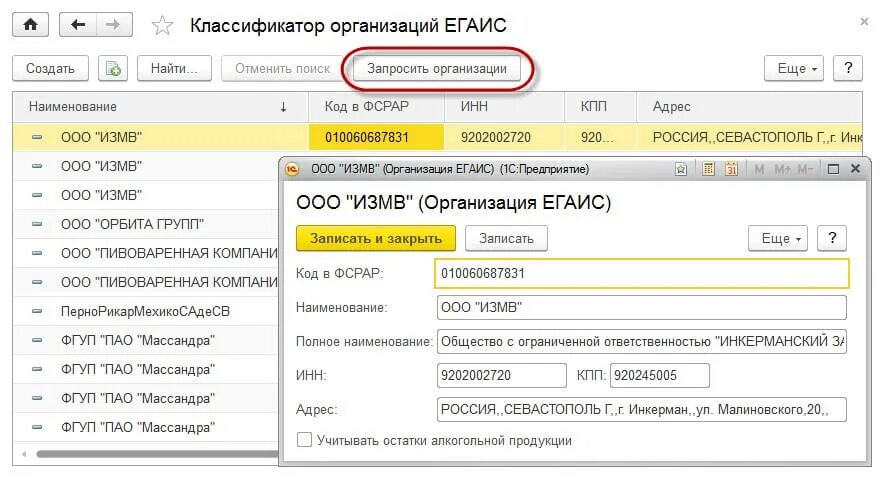The height and width of the screenshot is (478, 882).
Task: Sort by Наименование column header
Action: (160, 107)
